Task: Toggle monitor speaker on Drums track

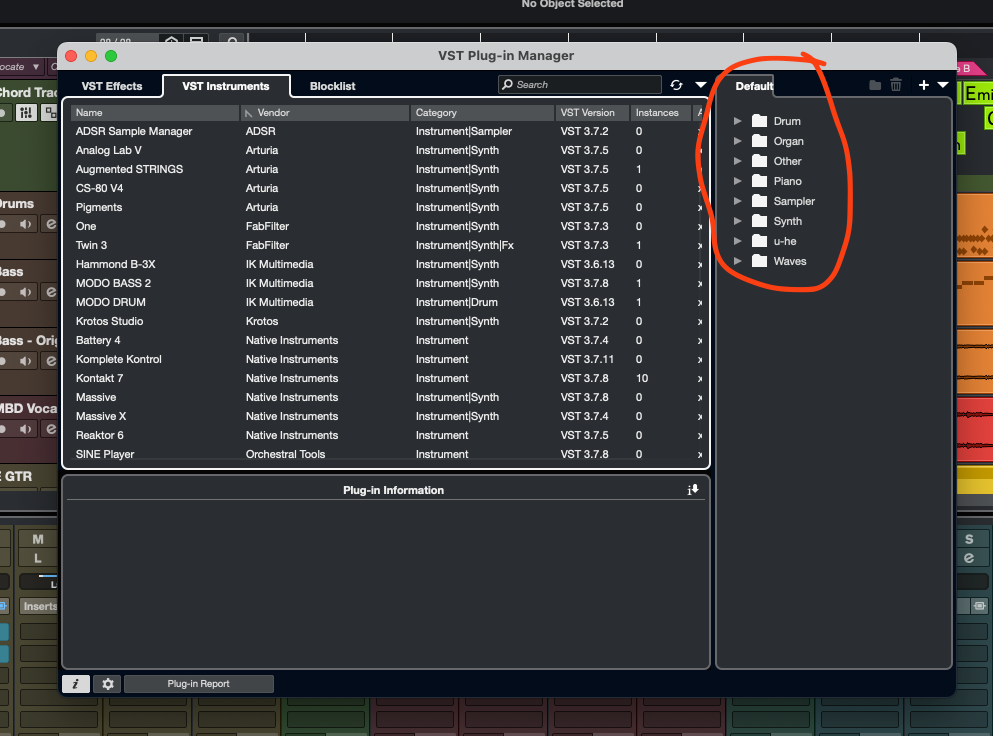Action: pos(25,224)
